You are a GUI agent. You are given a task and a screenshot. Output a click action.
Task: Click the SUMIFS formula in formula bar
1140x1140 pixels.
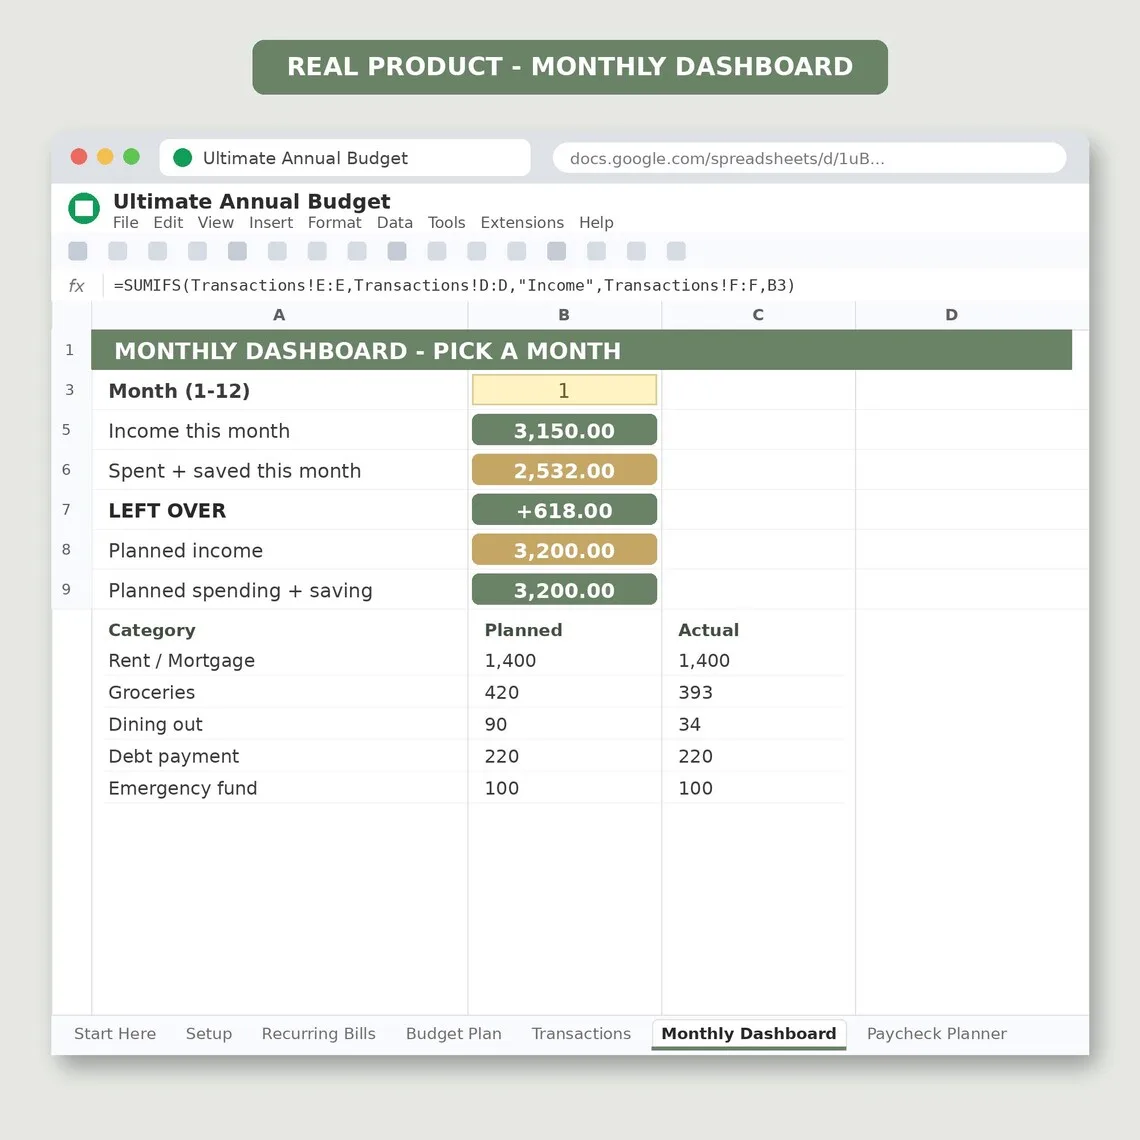[x=454, y=285]
